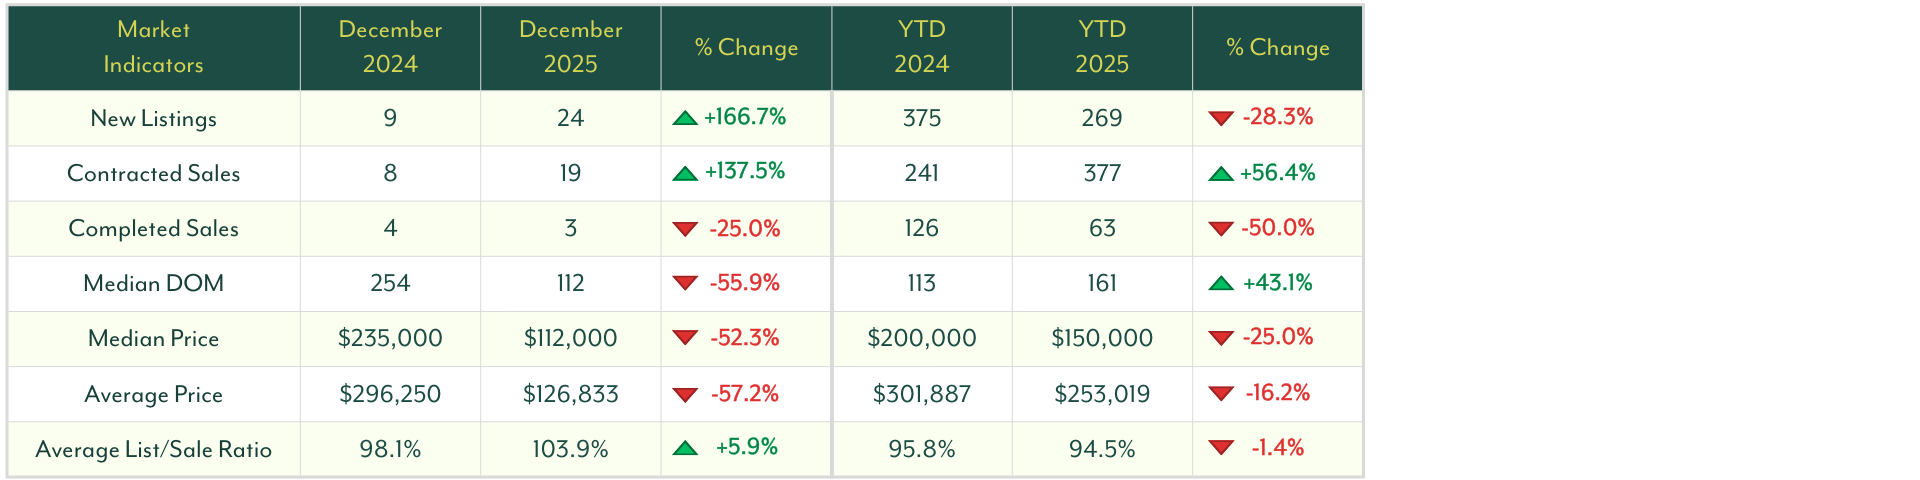
Task: Select the Median DOM row label
Action: coord(153,283)
